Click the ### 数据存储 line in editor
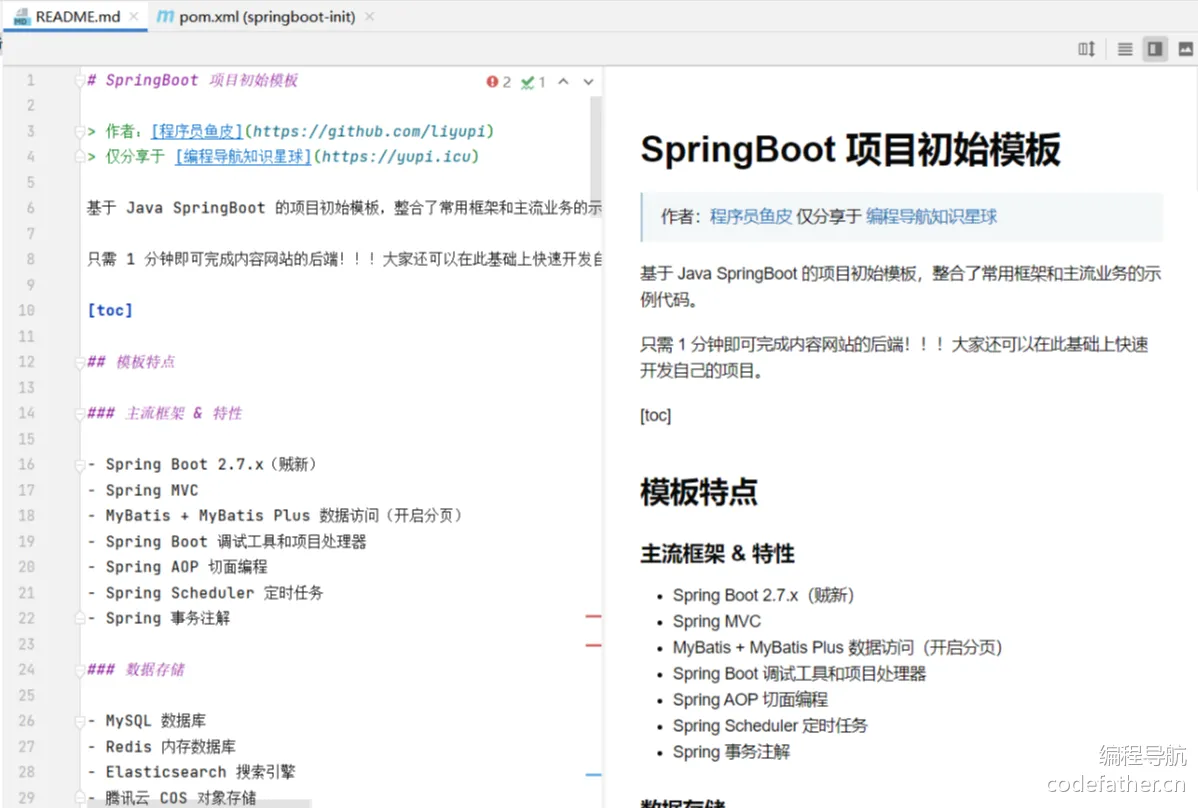Screen dimensions: 1198x808 tap(136, 670)
